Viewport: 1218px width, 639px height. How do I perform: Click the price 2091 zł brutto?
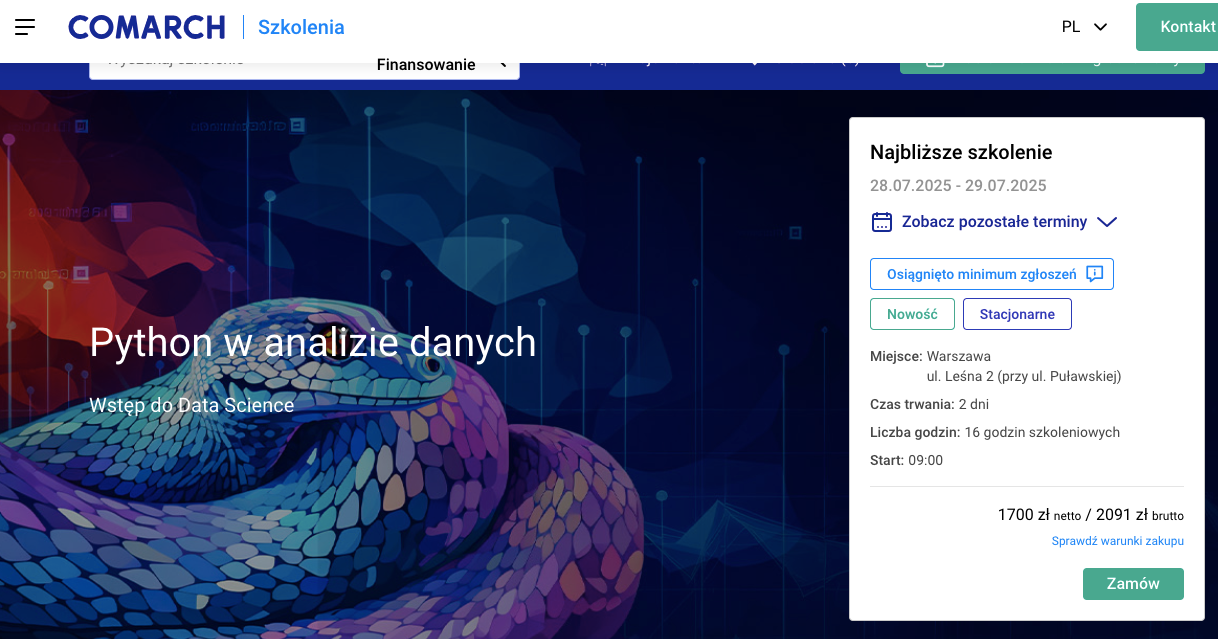tap(1140, 515)
